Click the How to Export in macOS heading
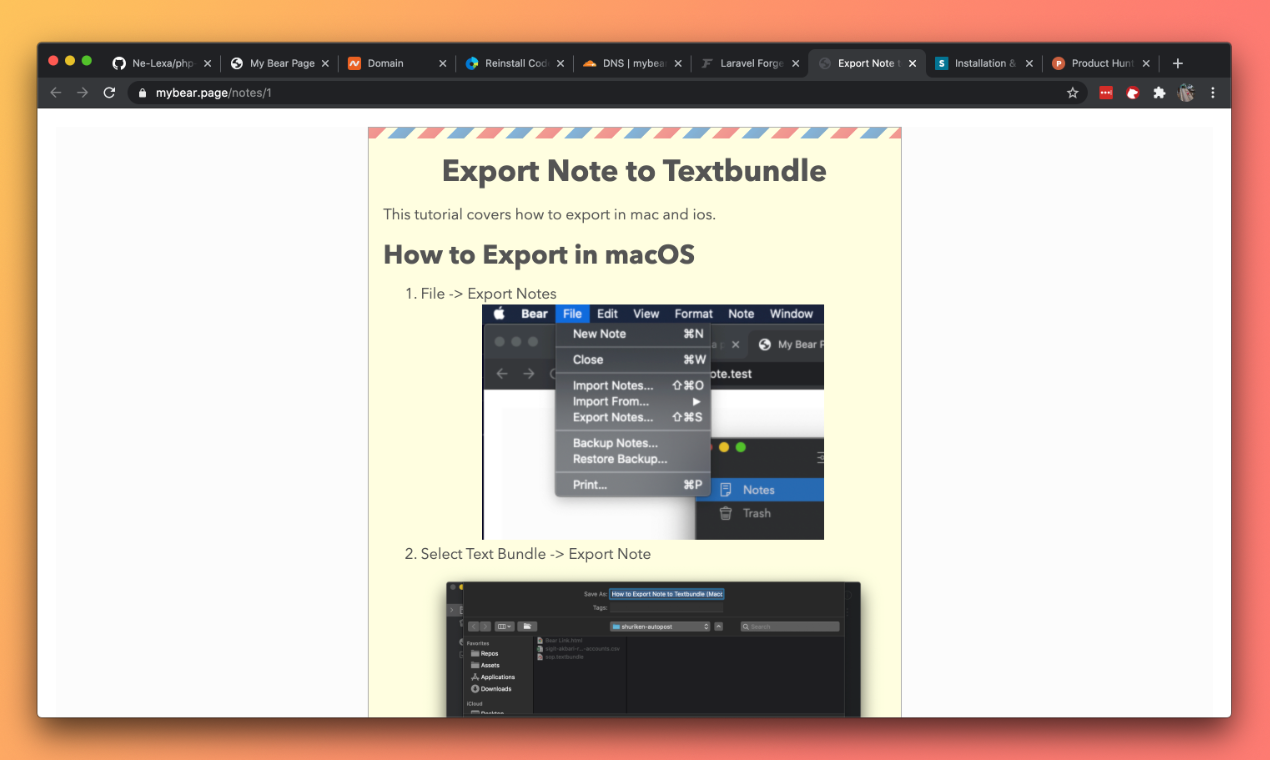The width and height of the screenshot is (1270, 760). 539,254
